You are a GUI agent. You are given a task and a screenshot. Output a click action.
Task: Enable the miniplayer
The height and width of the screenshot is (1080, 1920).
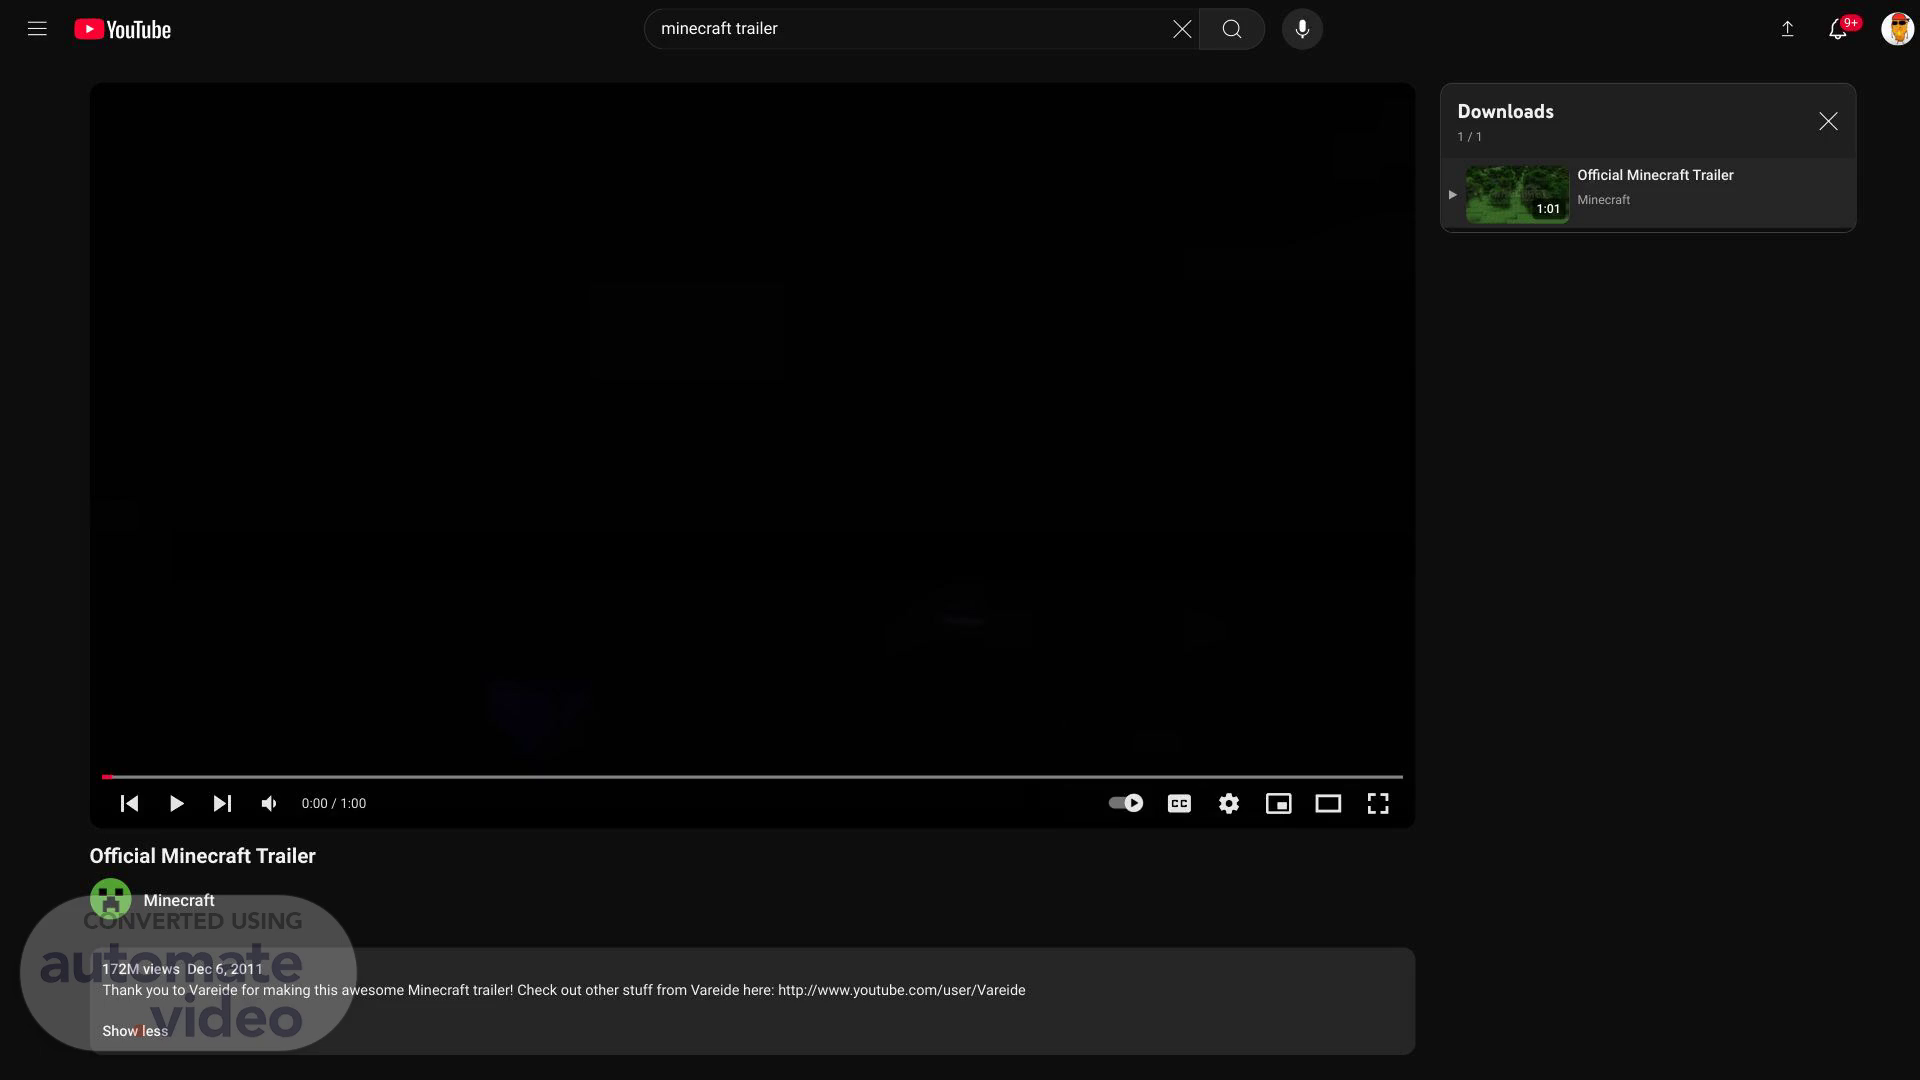[x=1278, y=803]
